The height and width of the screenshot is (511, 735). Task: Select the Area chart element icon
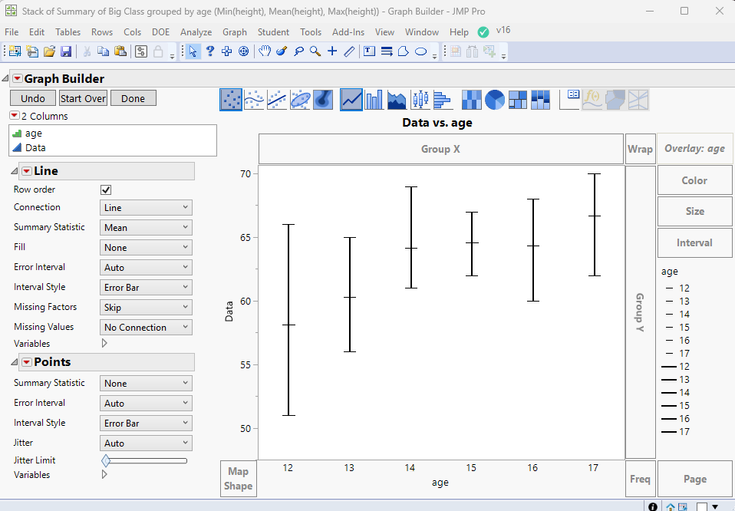pos(397,99)
